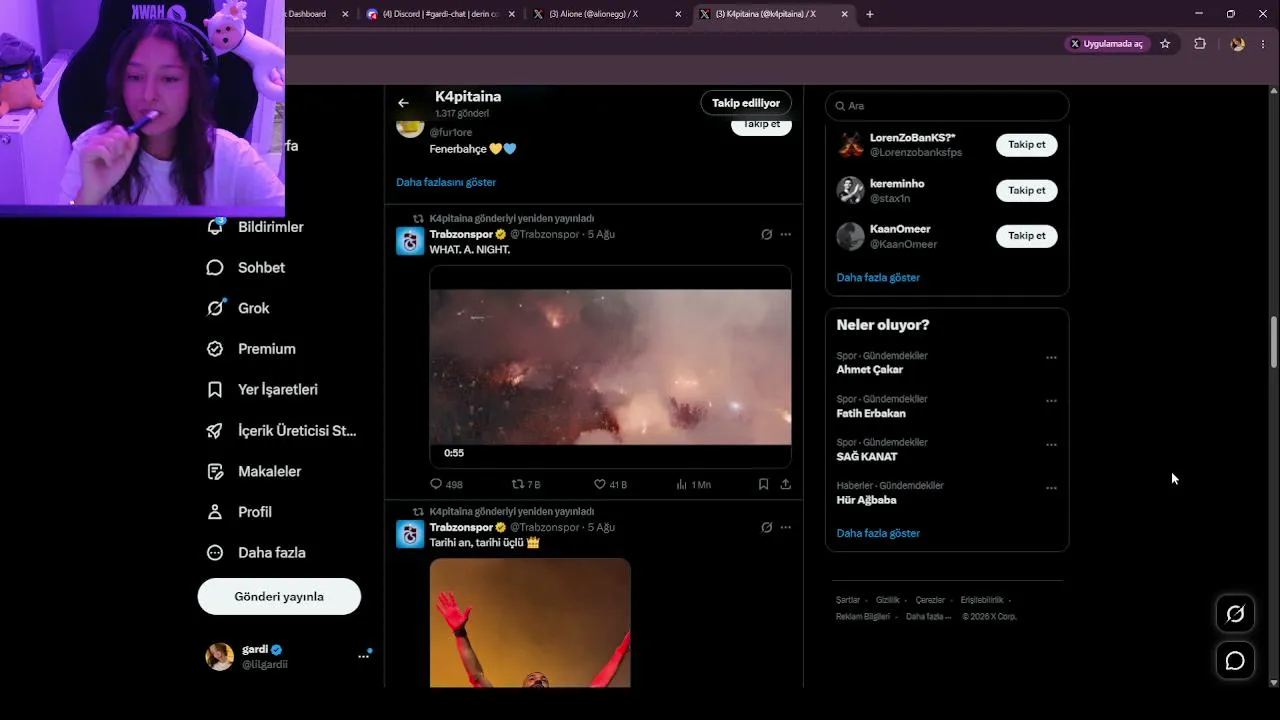Open options dots for Hür Ağbaba trend
Viewport: 1280px width, 720px height.
coord(1051,488)
